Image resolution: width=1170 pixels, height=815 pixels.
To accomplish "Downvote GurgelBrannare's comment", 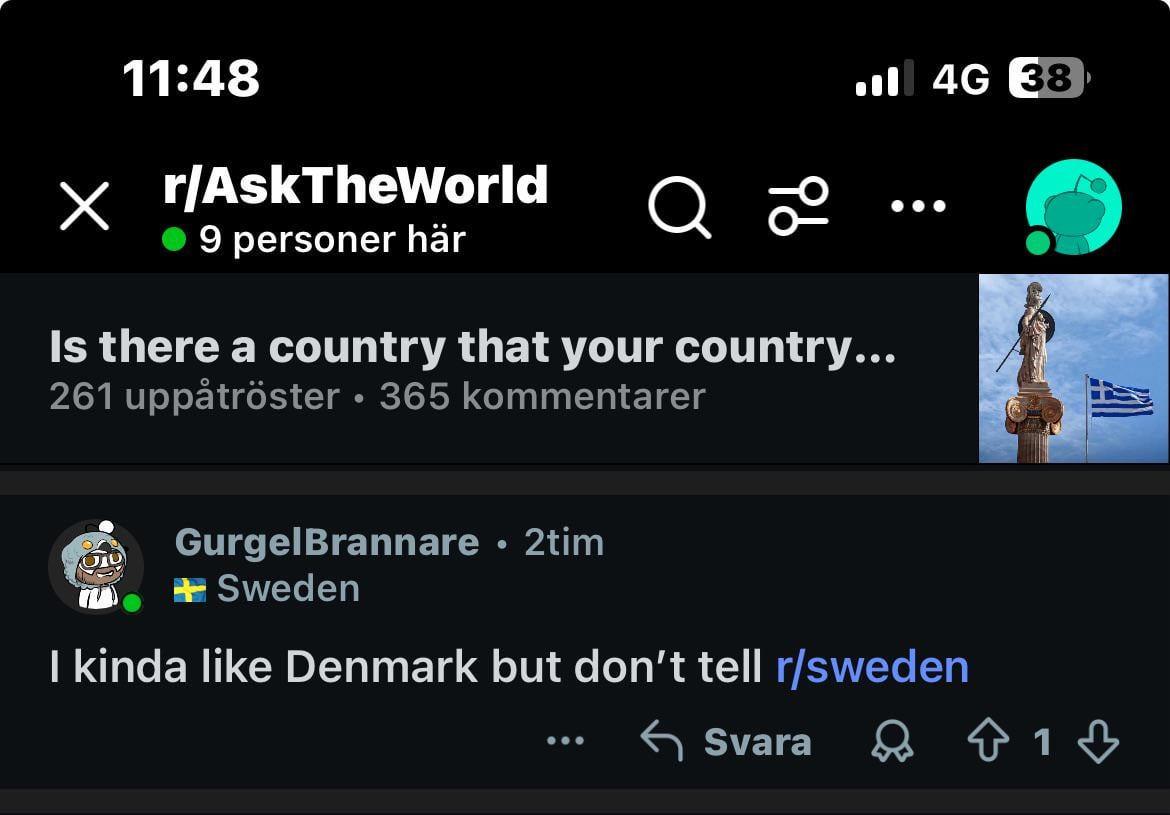I will [x=1097, y=742].
